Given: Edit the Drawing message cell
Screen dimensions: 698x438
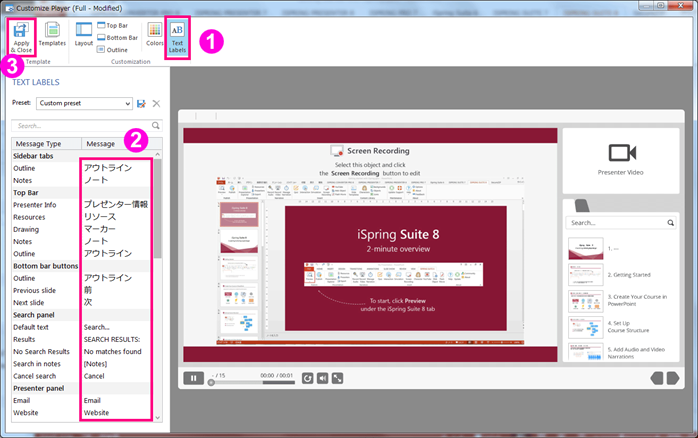Looking at the screenshot, I should pos(116,229).
